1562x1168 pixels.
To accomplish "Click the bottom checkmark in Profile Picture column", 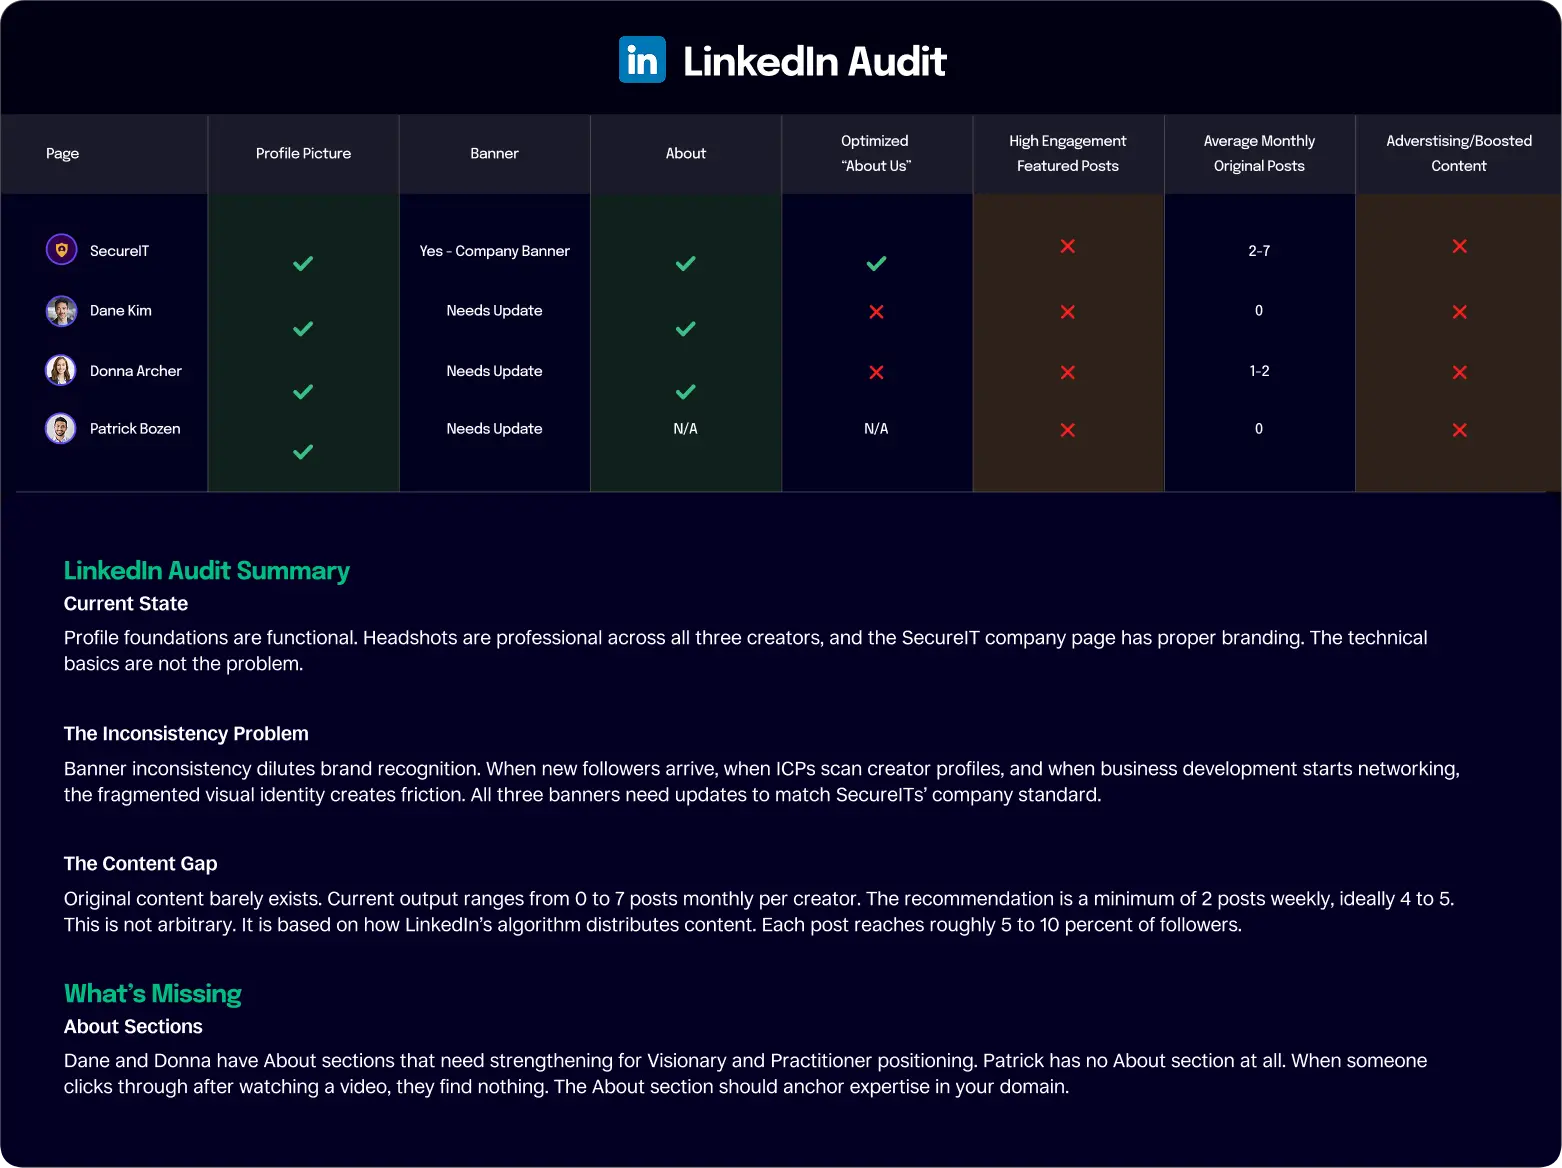I will [303, 452].
